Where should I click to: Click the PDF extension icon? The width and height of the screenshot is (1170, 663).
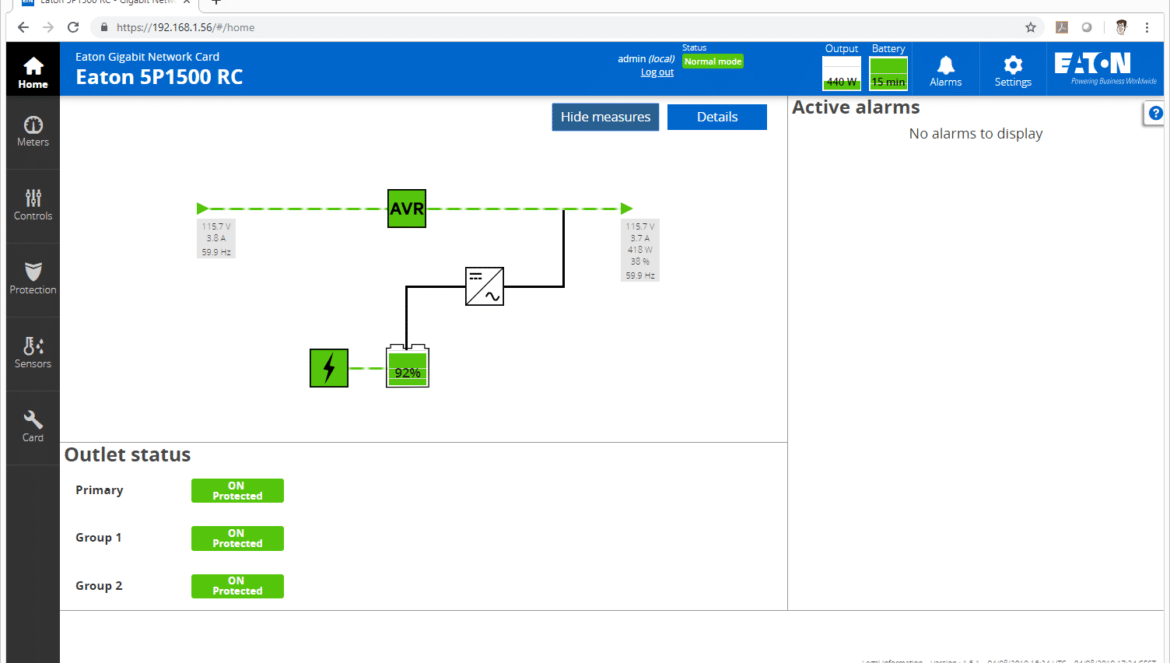click(x=1061, y=28)
